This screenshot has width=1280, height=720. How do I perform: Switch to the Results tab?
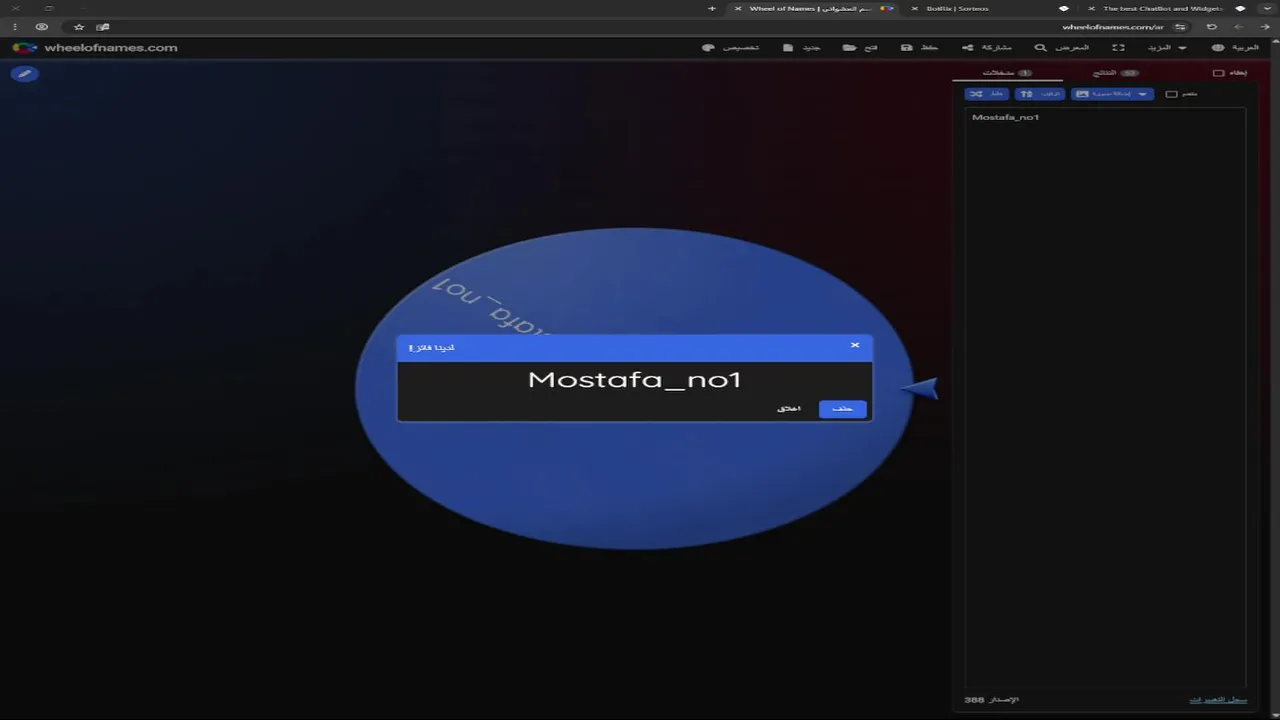(1116, 73)
